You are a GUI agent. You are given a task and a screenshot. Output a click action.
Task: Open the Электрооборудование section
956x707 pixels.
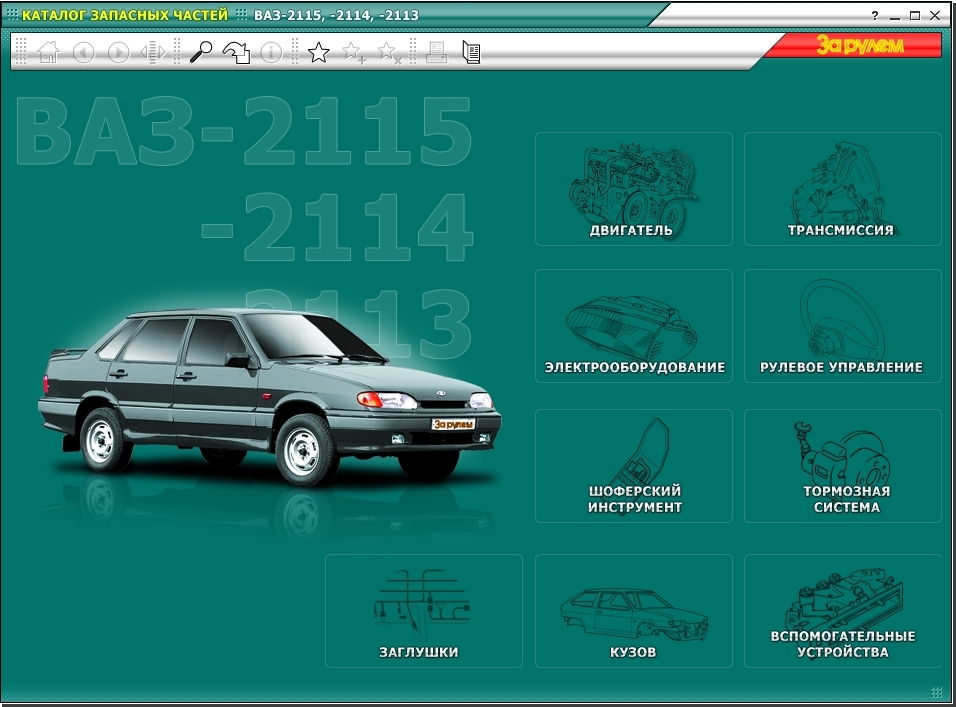(633, 326)
